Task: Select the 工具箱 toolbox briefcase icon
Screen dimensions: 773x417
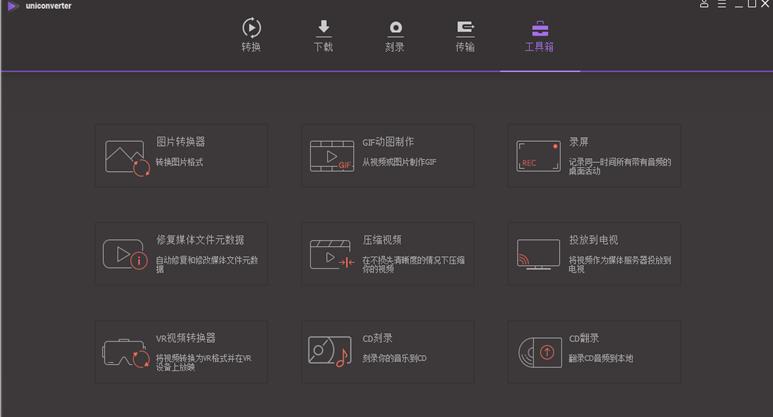Action: 540,29
